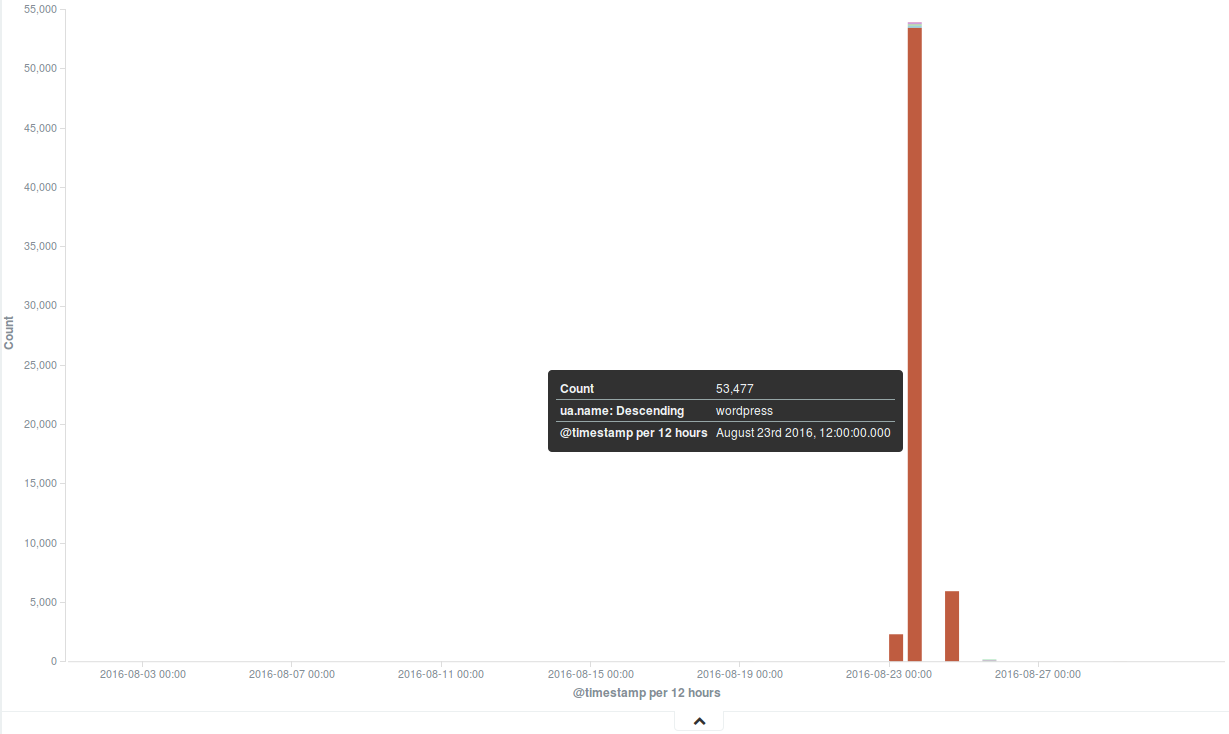Select the 2016-08-11 00:00 axis tick label
This screenshot has height=734, width=1229.
click(441, 674)
